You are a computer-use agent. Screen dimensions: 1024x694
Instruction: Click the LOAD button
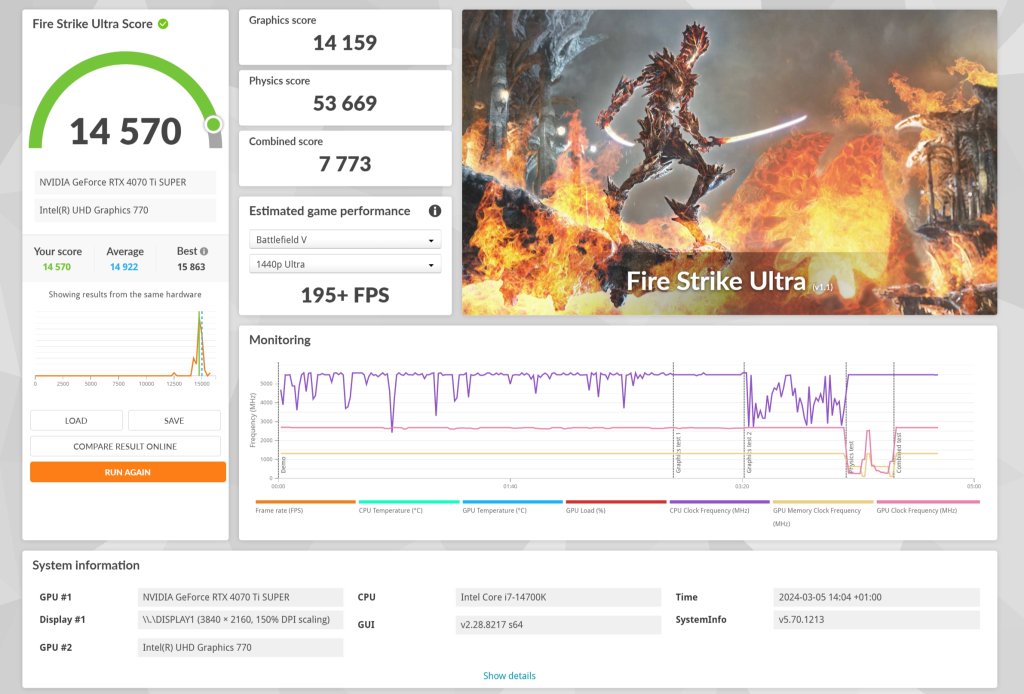click(76, 420)
